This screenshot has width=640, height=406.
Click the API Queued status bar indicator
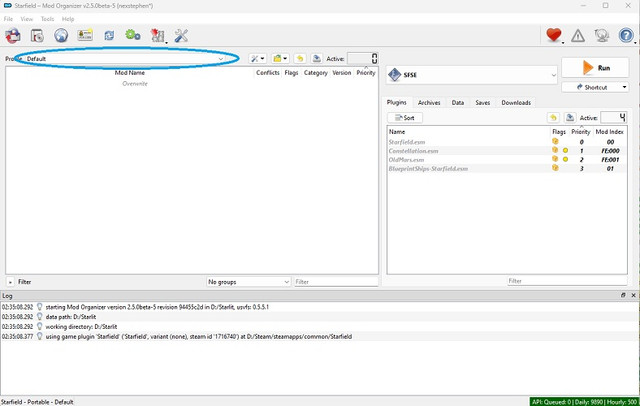coord(584,402)
